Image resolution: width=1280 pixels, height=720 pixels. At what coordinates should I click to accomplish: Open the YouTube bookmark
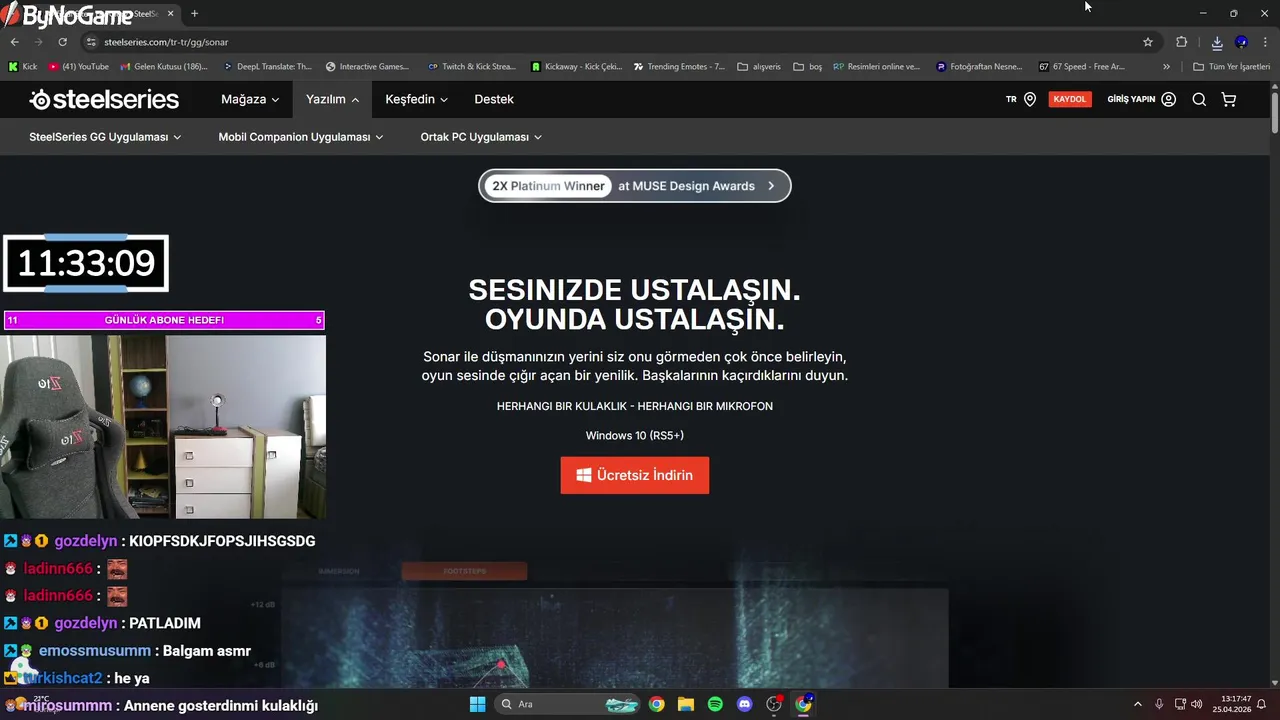78,67
